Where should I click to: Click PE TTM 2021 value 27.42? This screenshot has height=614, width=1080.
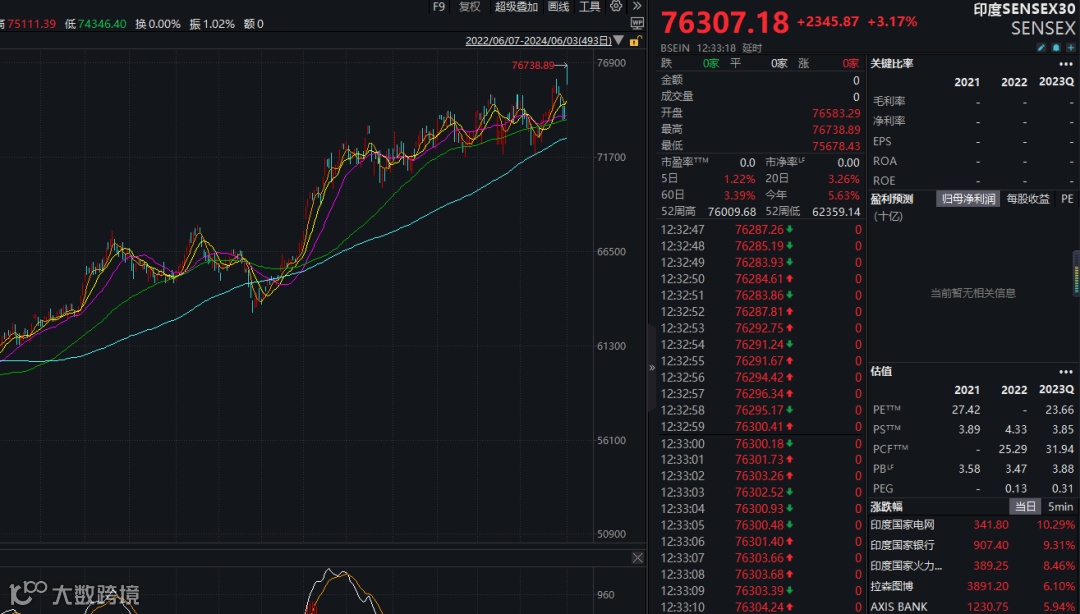click(966, 409)
